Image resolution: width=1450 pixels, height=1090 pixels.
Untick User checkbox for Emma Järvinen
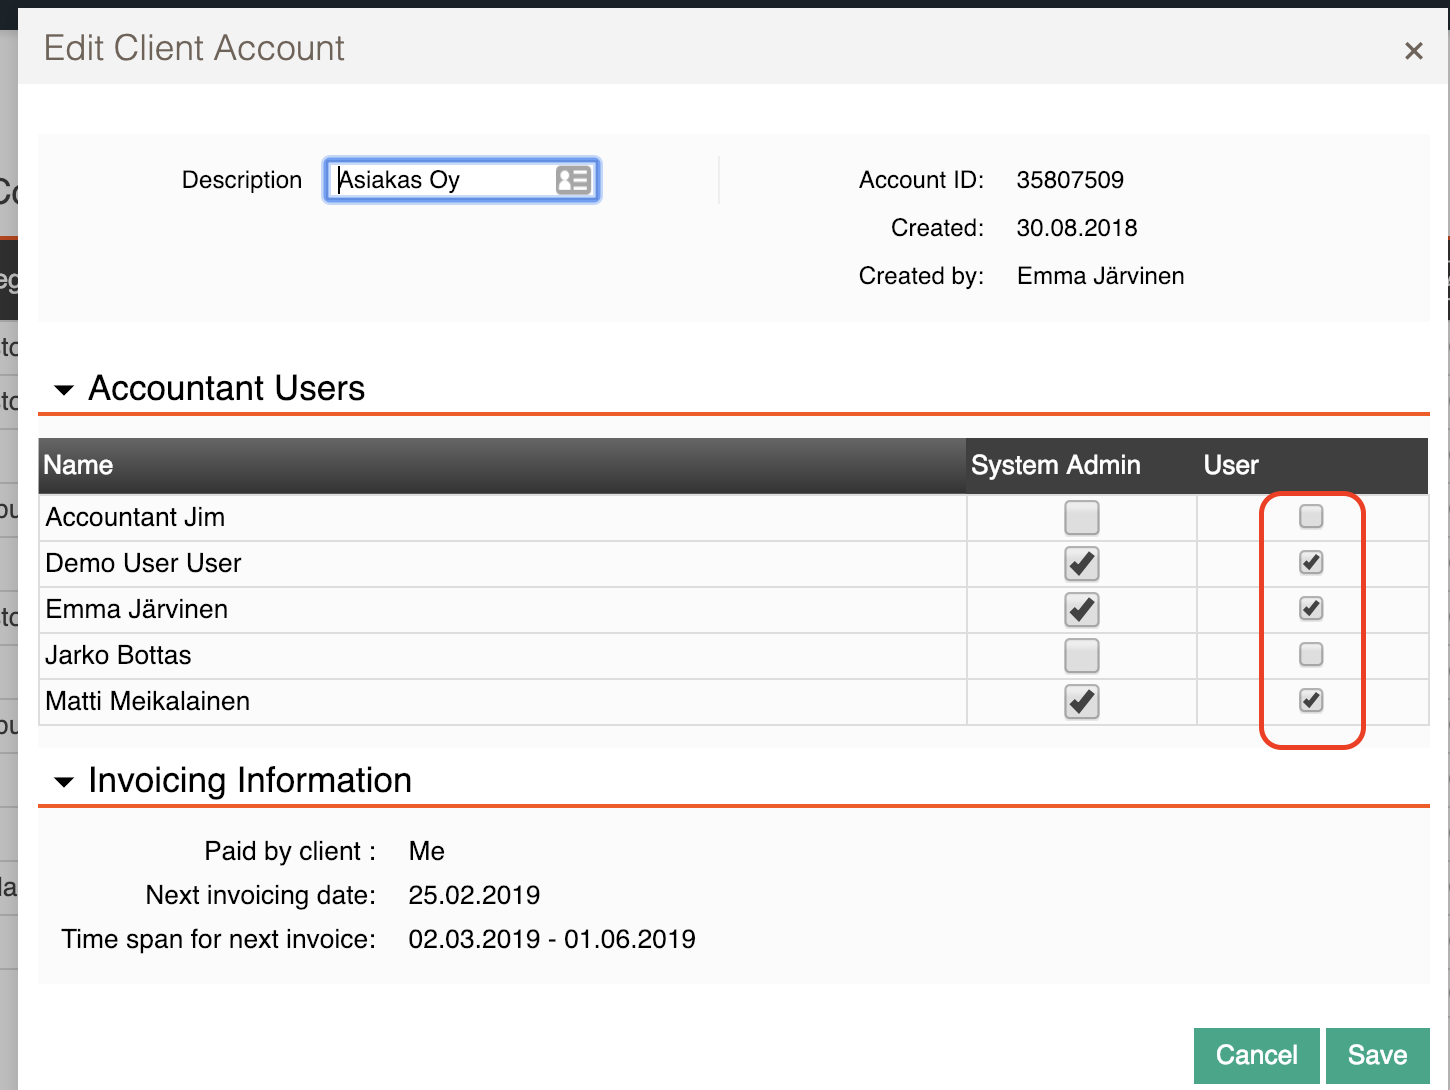tap(1310, 609)
